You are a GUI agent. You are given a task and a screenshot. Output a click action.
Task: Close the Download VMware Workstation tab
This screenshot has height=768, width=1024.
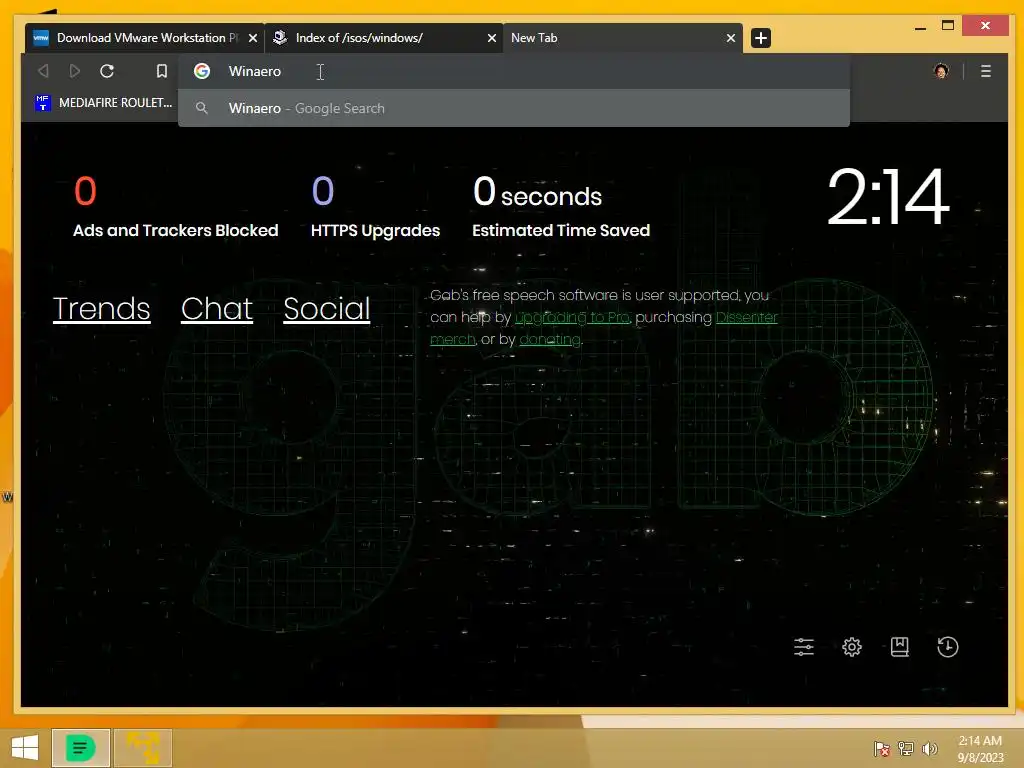click(253, 39)
